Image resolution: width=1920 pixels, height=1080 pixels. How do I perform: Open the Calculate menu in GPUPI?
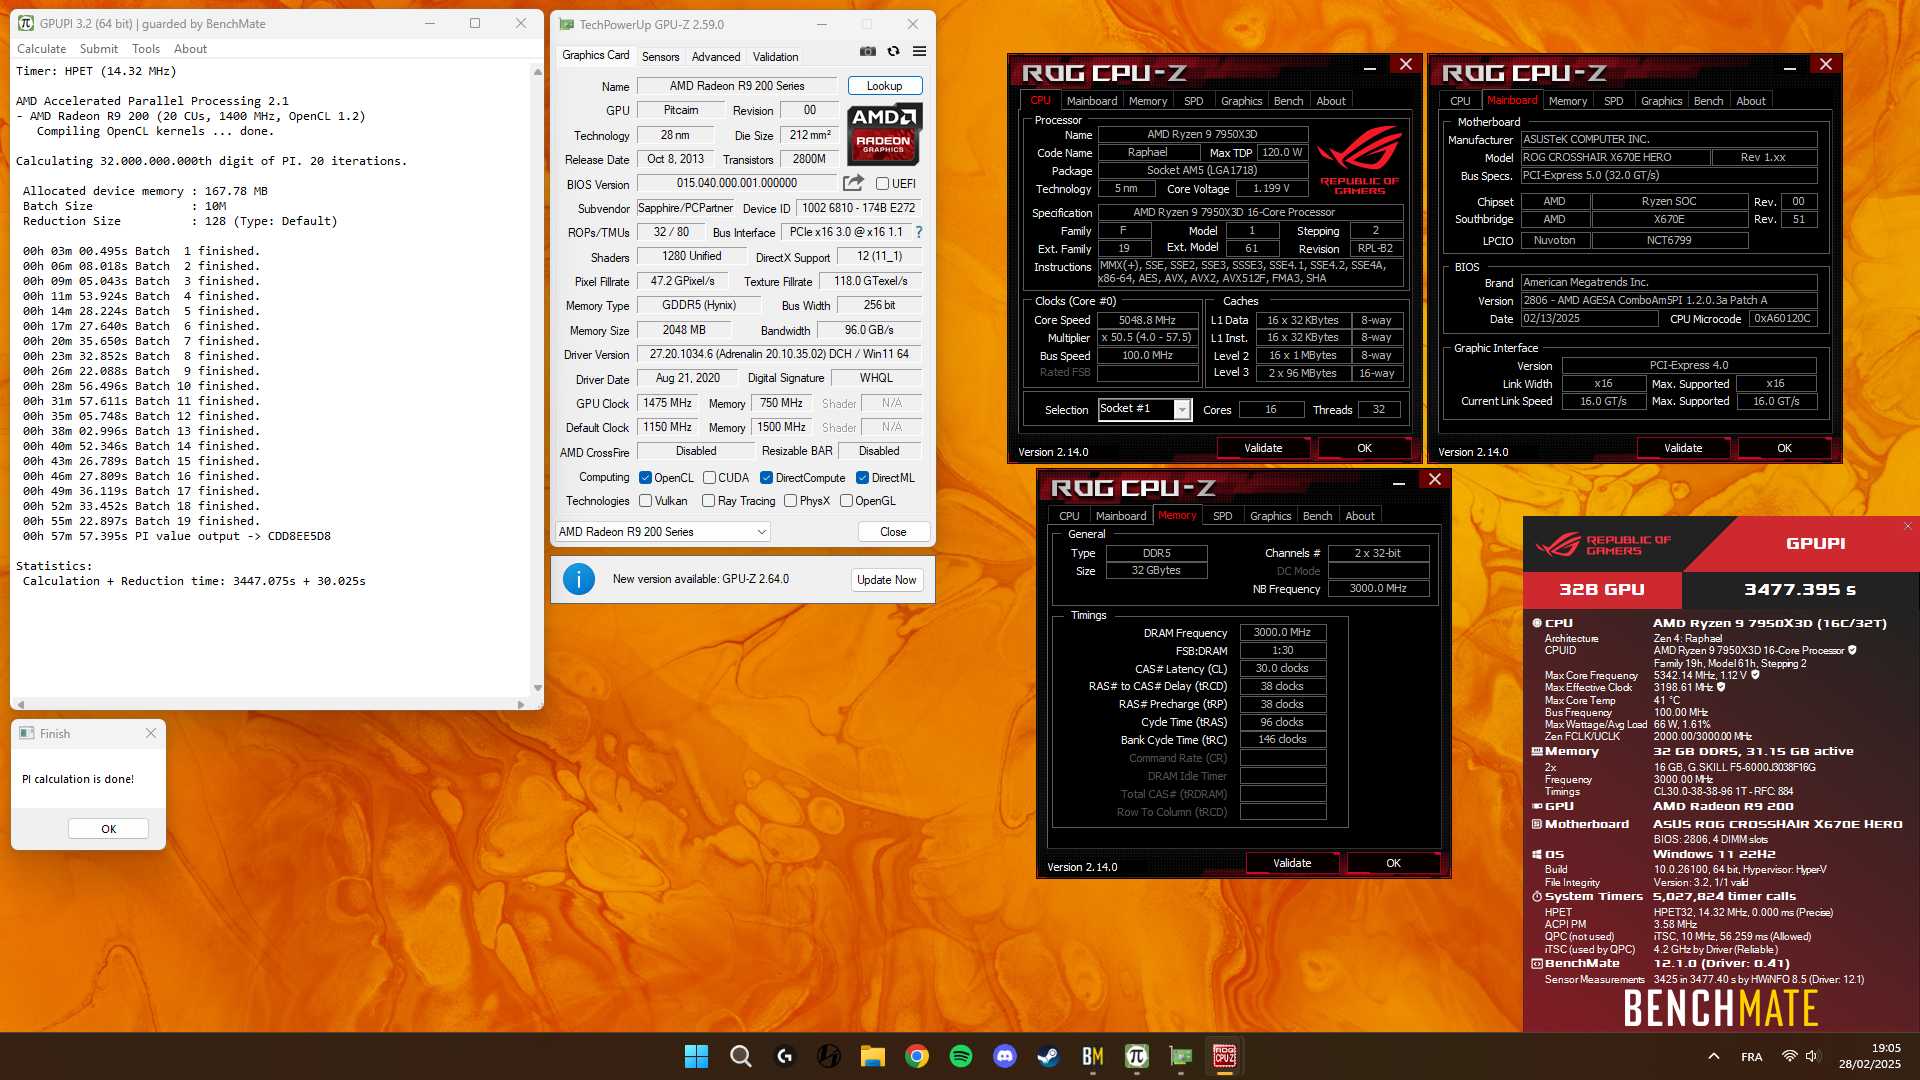pos(41,49)
